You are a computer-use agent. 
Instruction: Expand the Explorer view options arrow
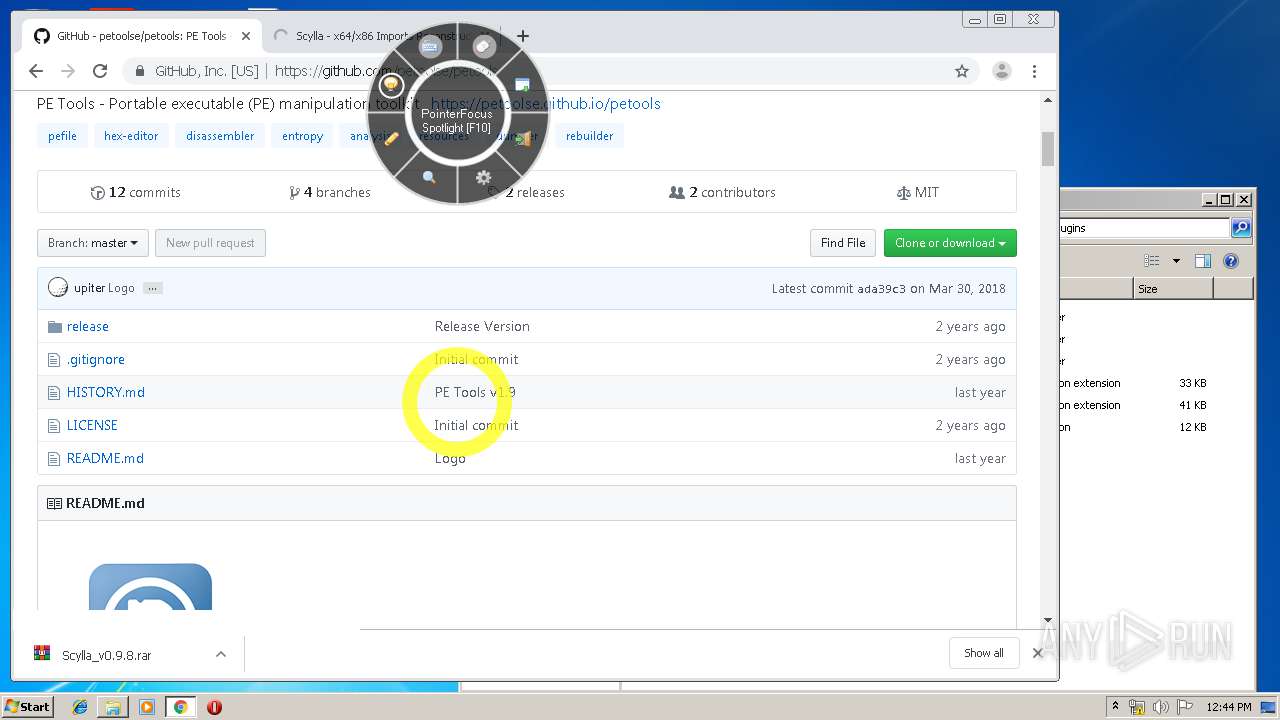coord(1176,261)
